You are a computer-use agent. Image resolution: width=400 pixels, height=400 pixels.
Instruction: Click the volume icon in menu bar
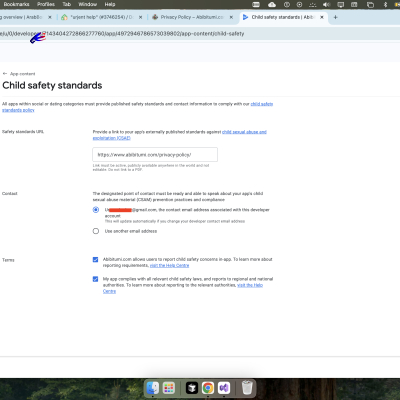pos(326,4)
